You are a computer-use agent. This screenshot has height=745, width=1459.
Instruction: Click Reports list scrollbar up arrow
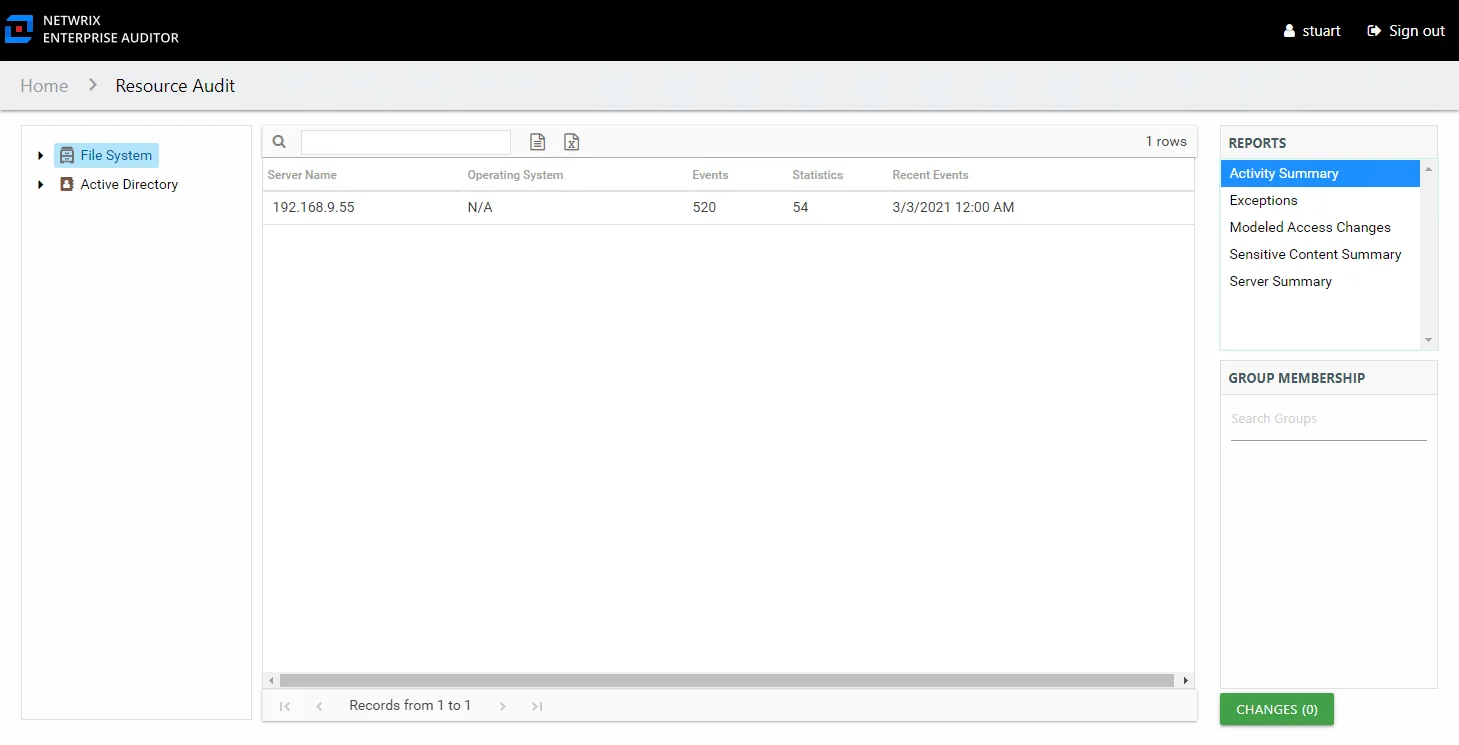[x=1428, y=168]
